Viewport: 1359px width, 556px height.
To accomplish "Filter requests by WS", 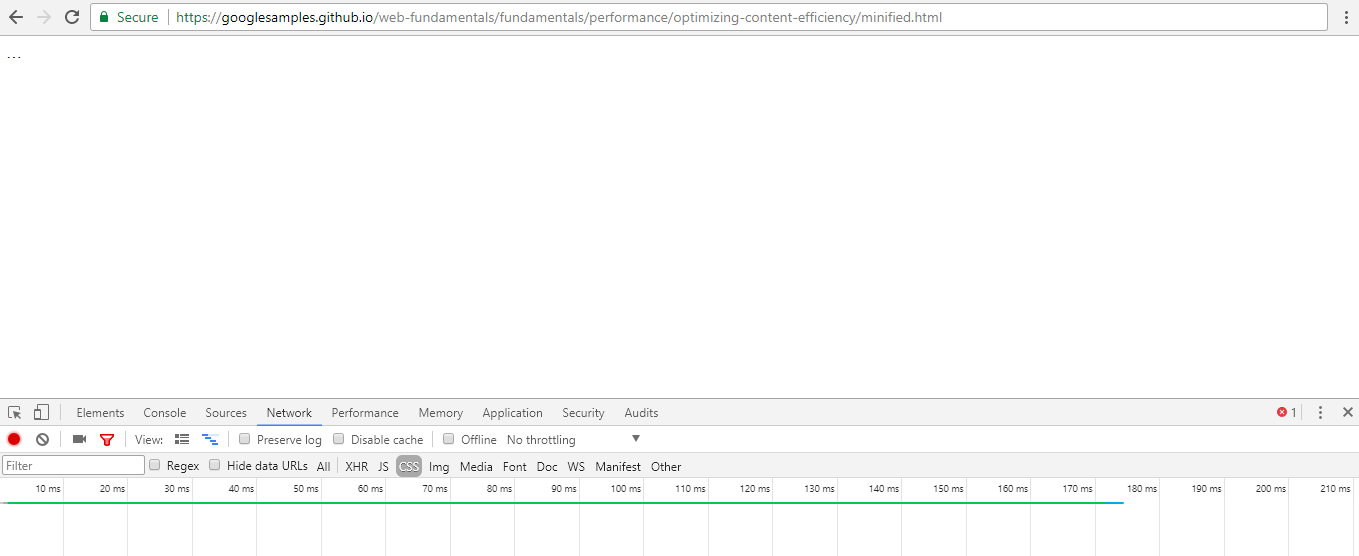I will click(x=576, y=466).
